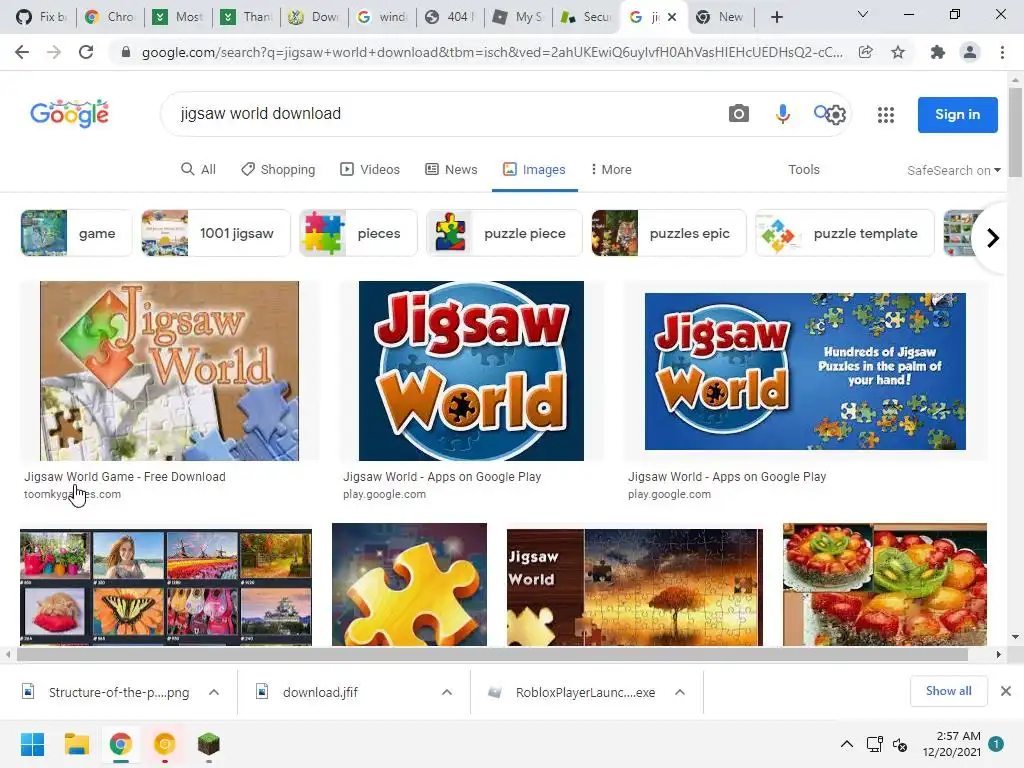Expand options for RobloxPlayerLaunc....exe download

point(680,692)
